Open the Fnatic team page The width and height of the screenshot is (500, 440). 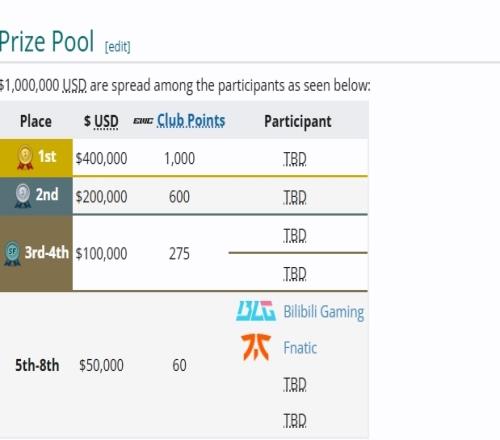(x=300, y=348)
